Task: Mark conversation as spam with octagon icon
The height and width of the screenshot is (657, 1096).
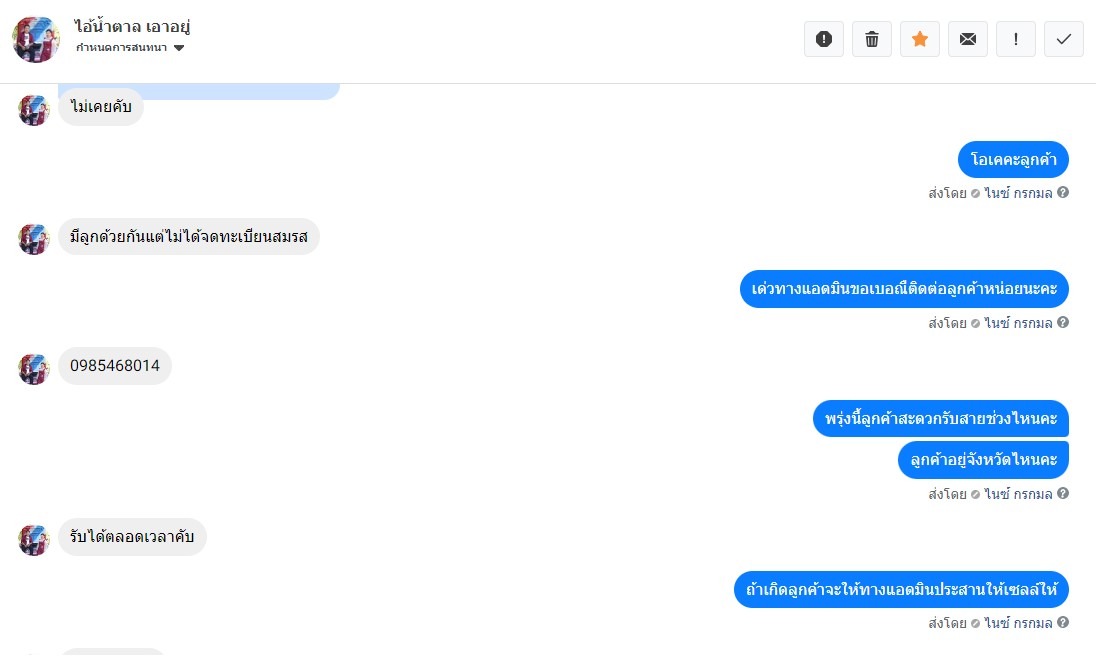Action: coord(823,39)
